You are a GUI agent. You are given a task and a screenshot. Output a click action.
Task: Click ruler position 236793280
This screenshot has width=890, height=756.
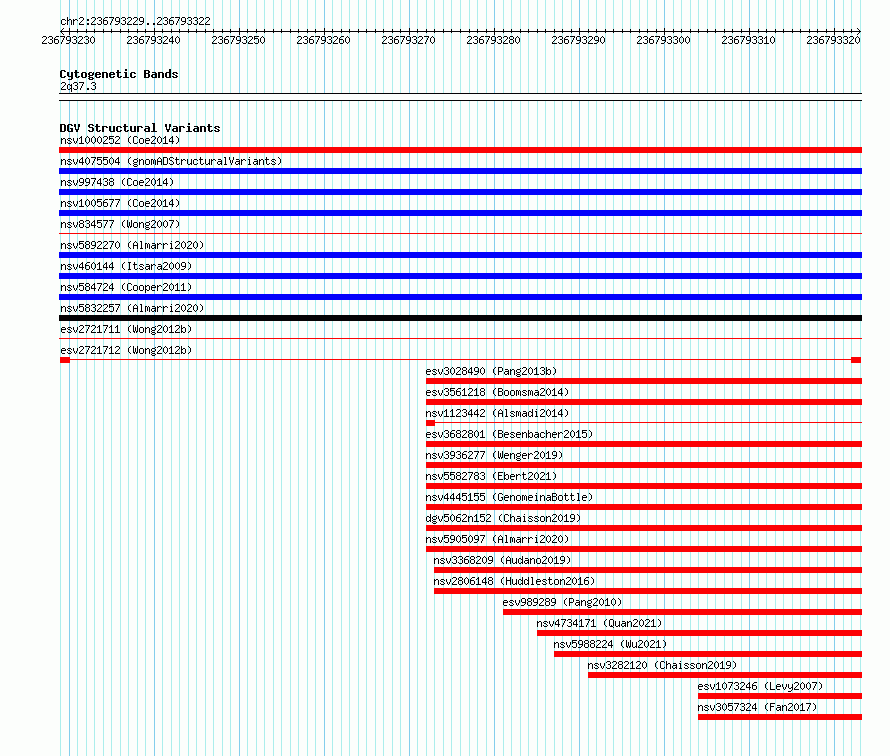[x=493, y=40]
